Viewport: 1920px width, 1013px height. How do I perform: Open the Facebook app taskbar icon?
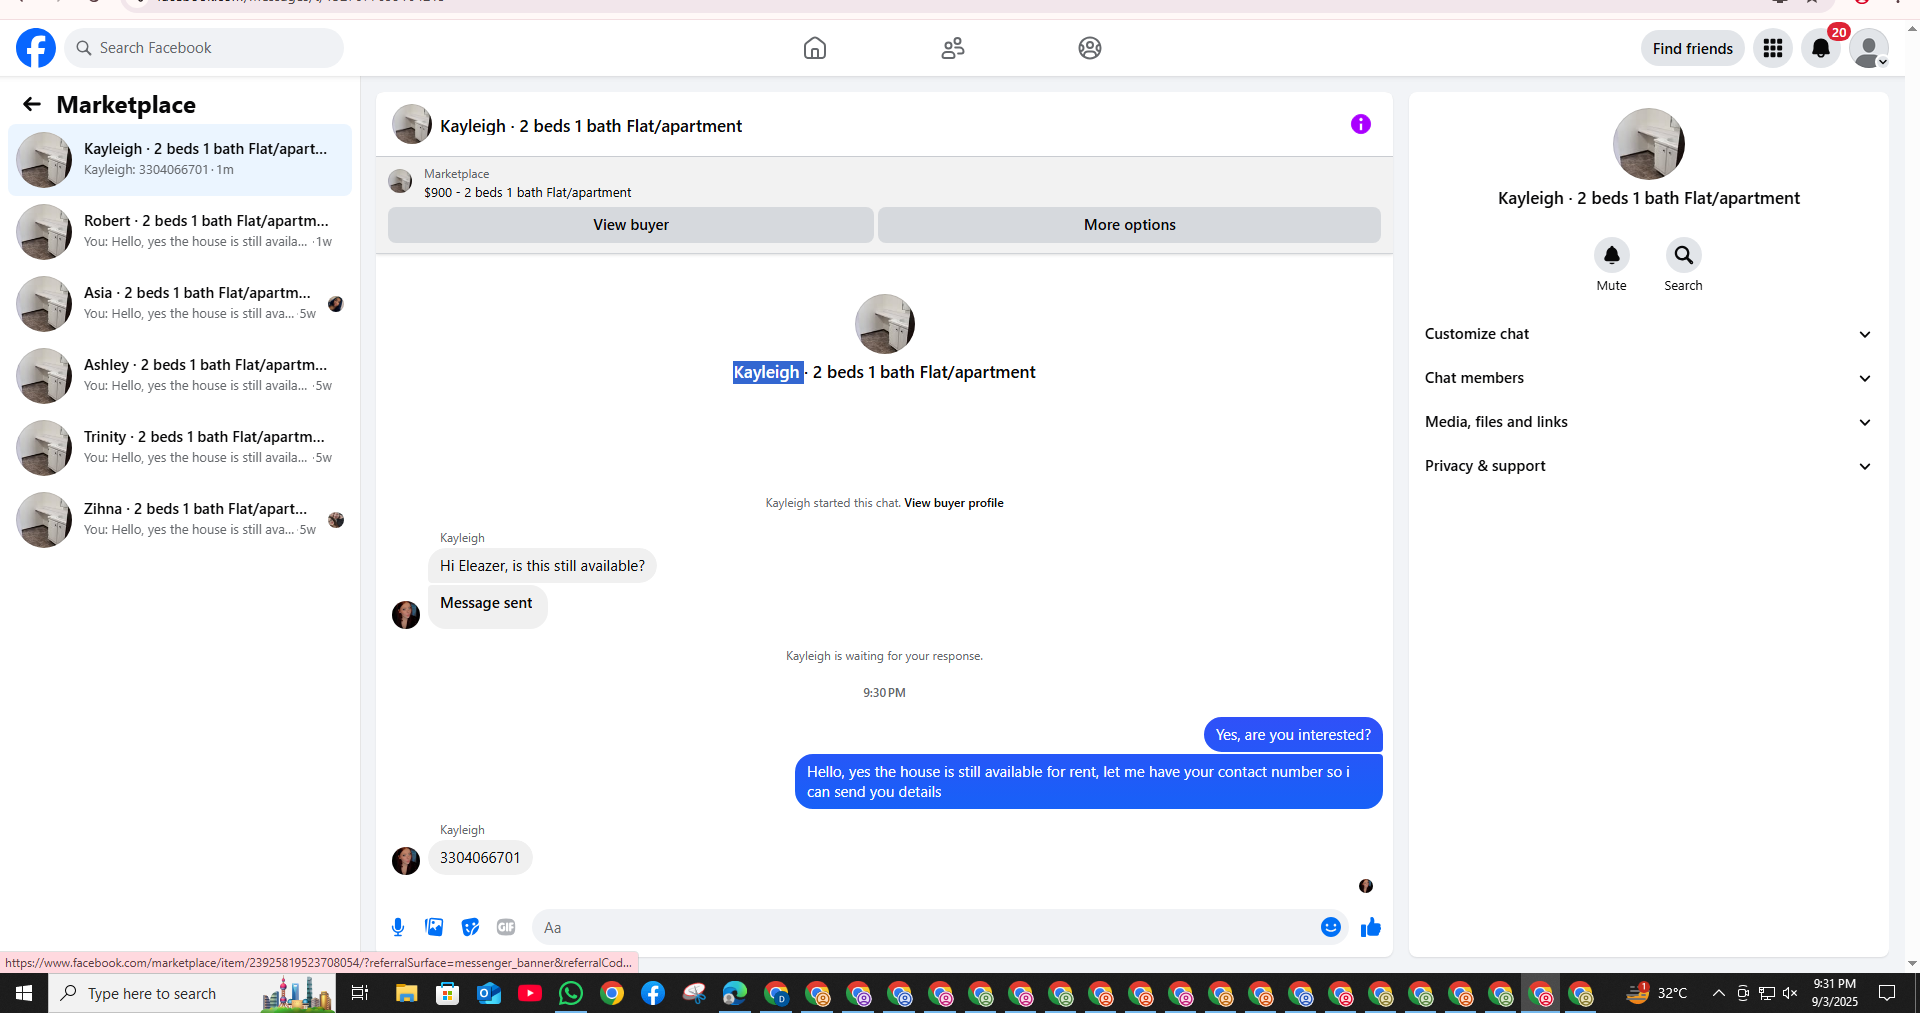point(653,993)
